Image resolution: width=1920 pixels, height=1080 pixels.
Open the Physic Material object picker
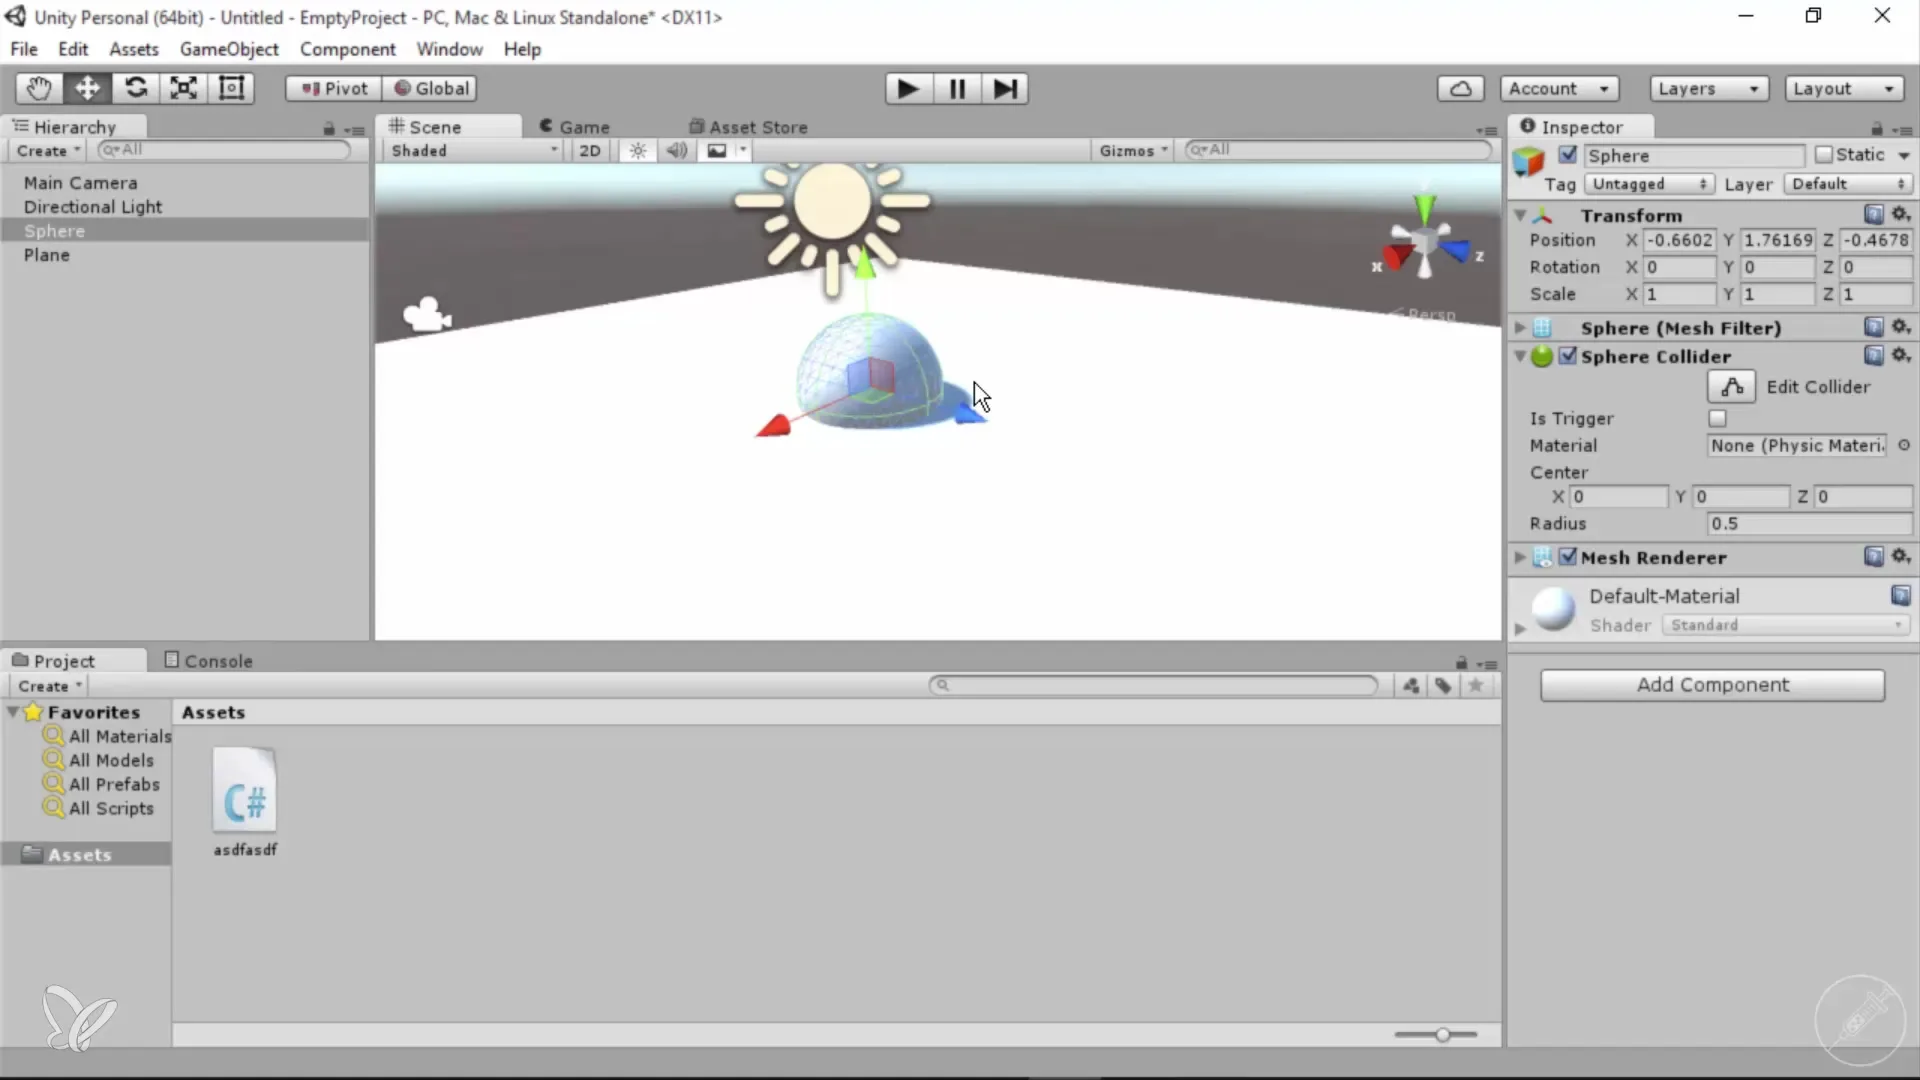[x=1904, y=445]
